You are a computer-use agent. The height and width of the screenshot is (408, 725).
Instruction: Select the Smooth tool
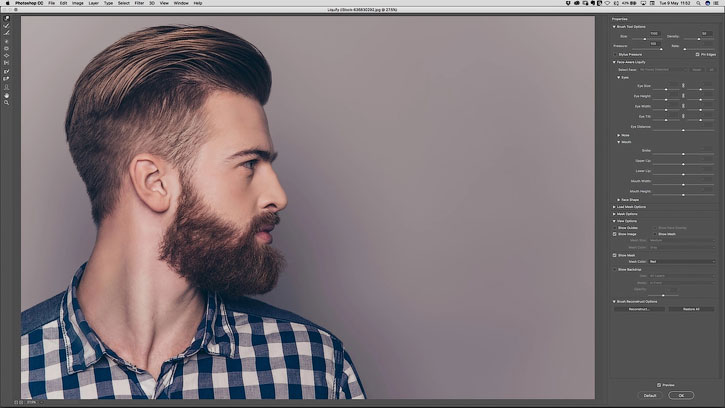click(x=6, y=33)
